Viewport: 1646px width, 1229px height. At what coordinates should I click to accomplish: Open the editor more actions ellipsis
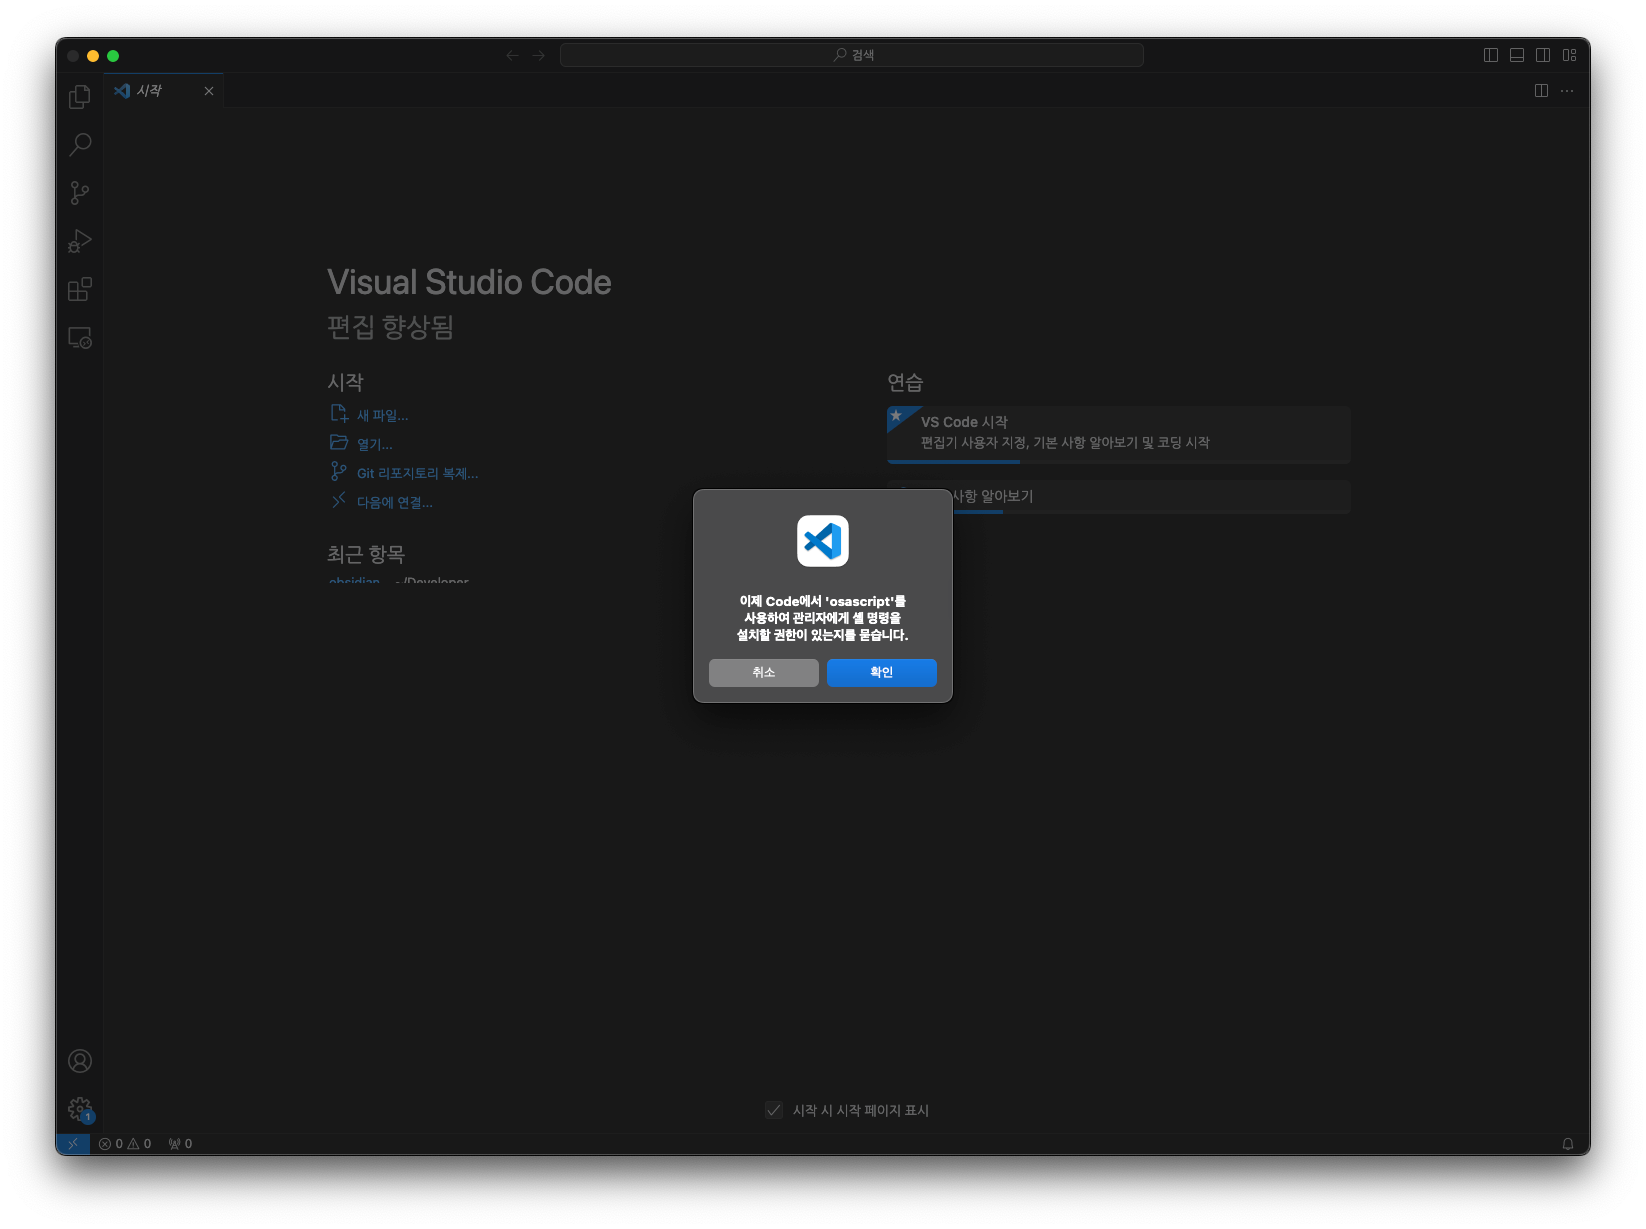[x=1567, y=91]
